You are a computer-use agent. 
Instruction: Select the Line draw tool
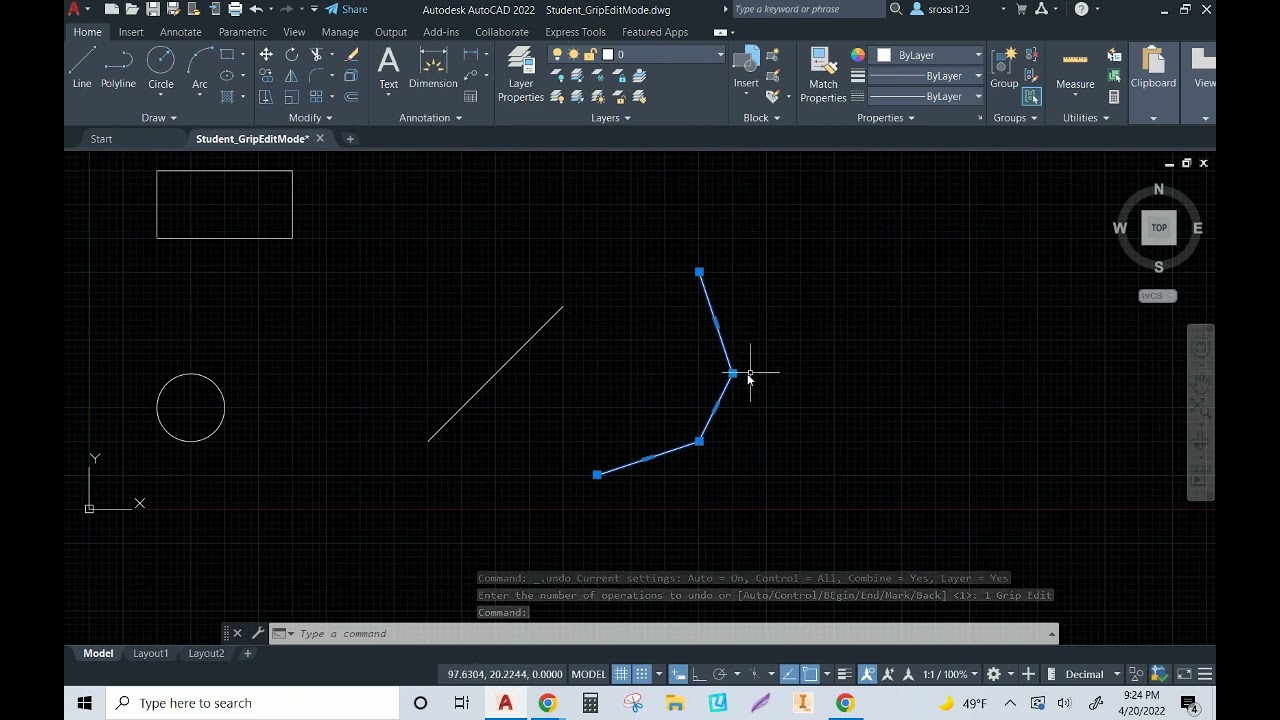(82, 68)
